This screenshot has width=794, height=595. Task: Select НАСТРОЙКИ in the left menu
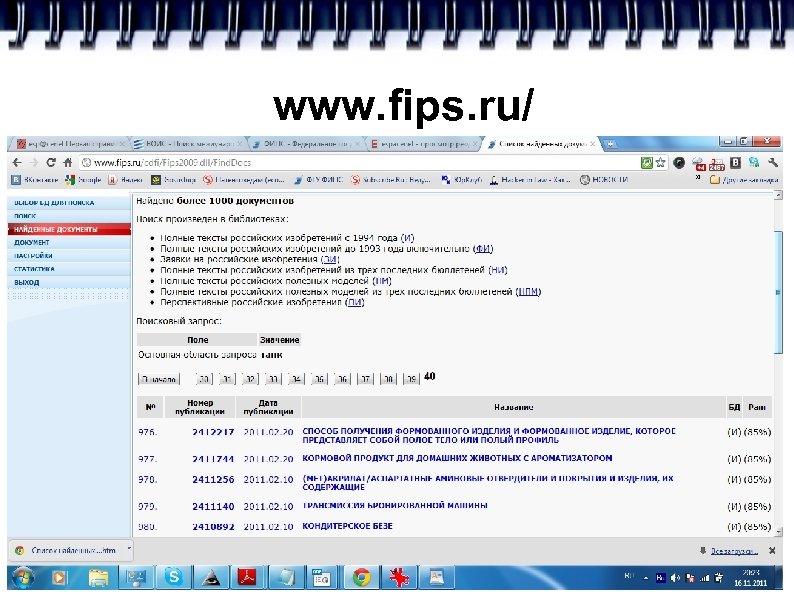69,256
